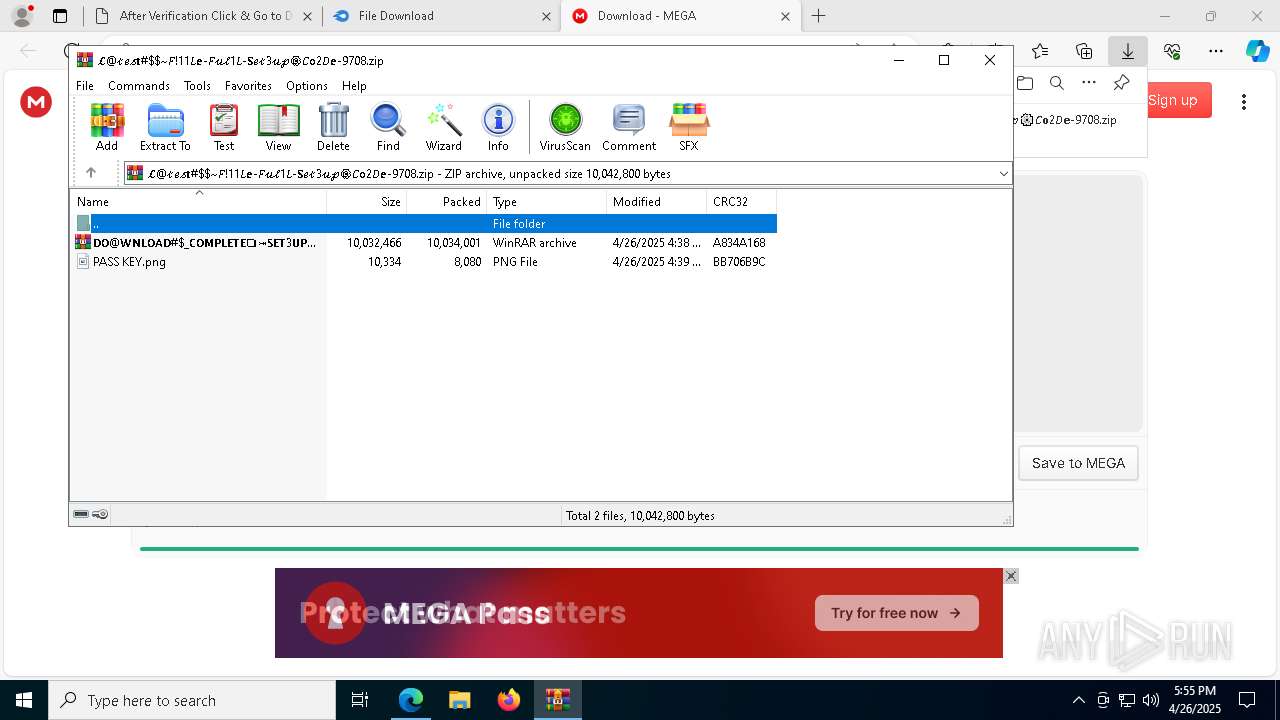Sort by Name column header
Screen dimensions: 1280x720
(x=198, y=201)
